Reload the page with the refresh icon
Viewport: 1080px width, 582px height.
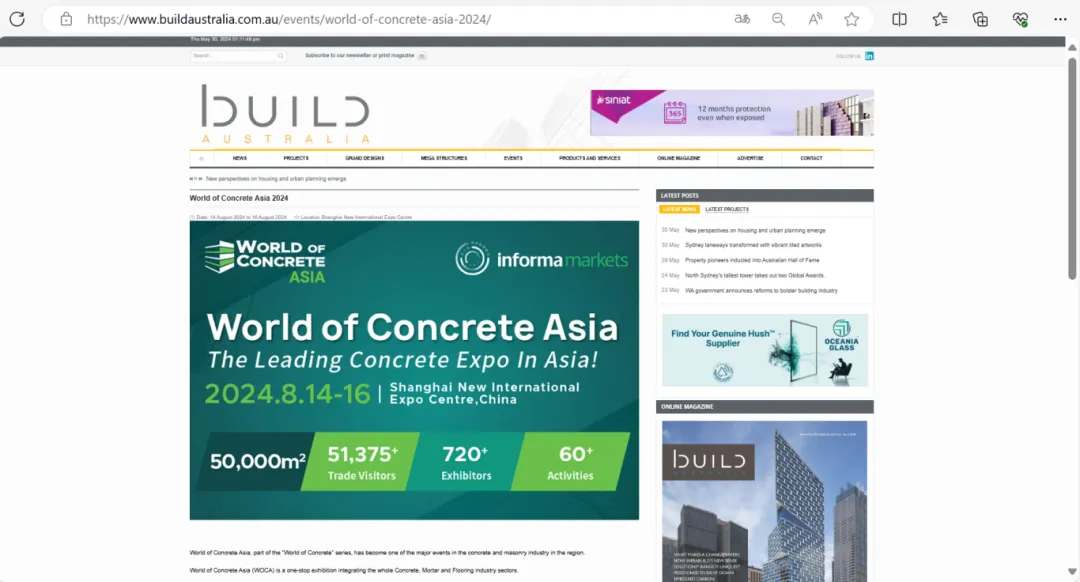click(x=17, y=19)
